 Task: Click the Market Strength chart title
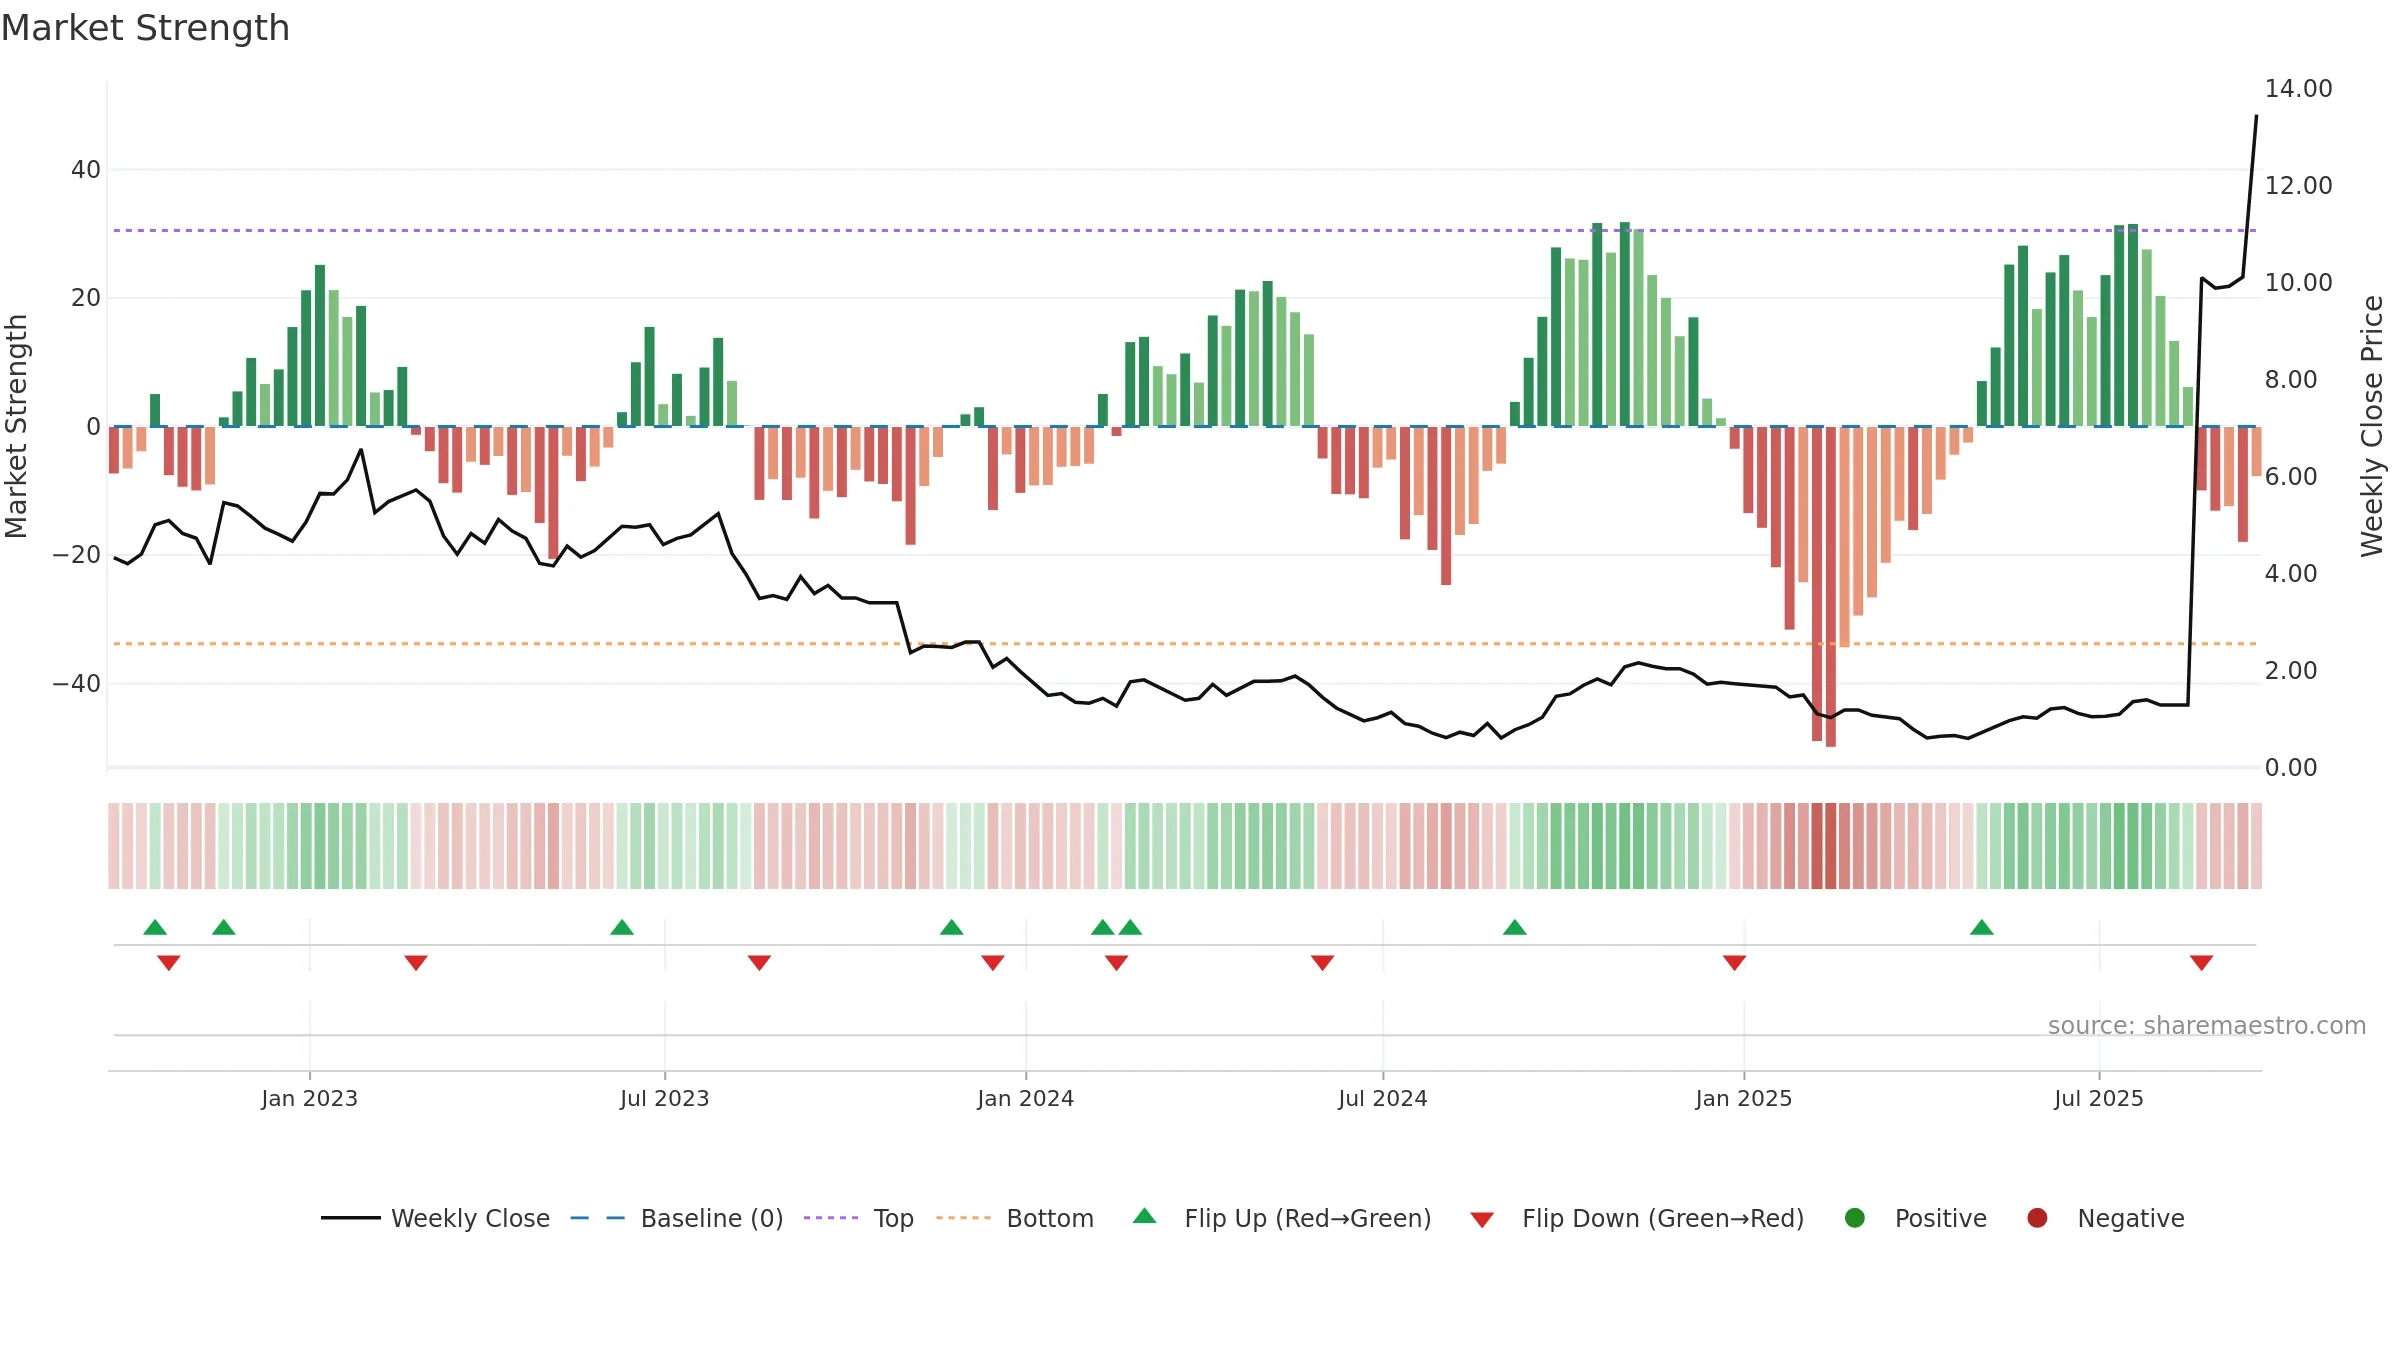point(146,28)
